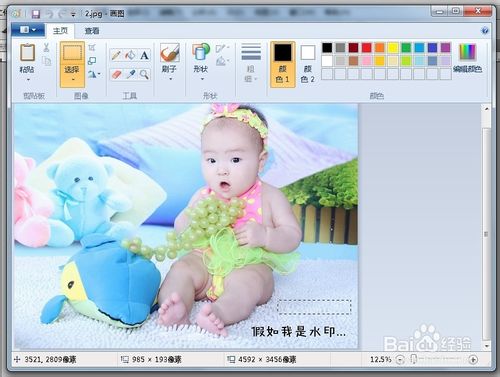Pick the red color swatch

coord(366,48)
